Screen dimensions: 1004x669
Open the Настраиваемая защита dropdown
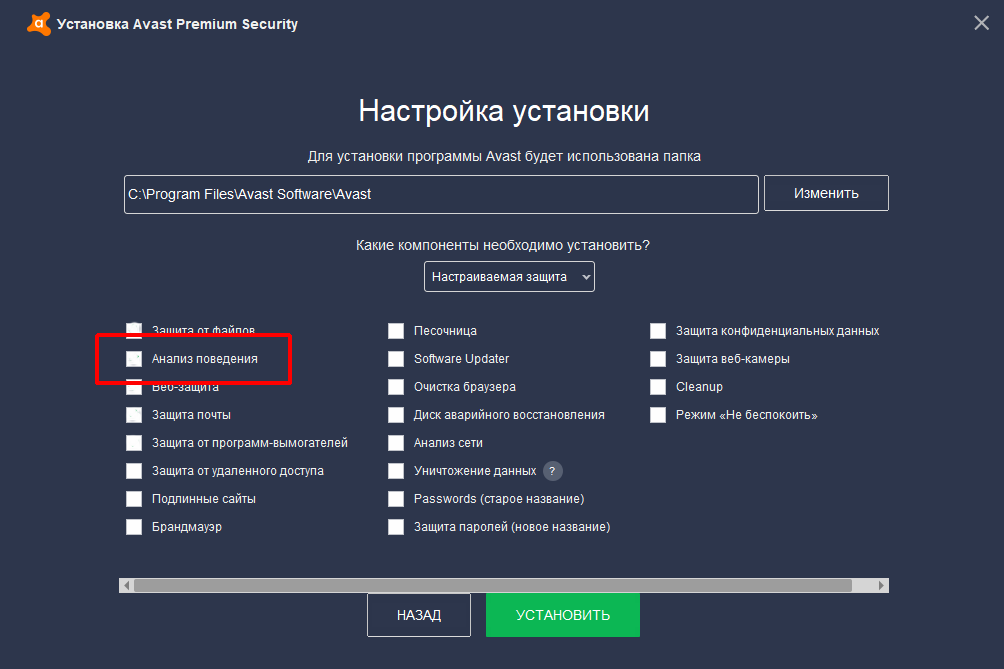click(x=509, y=277)
